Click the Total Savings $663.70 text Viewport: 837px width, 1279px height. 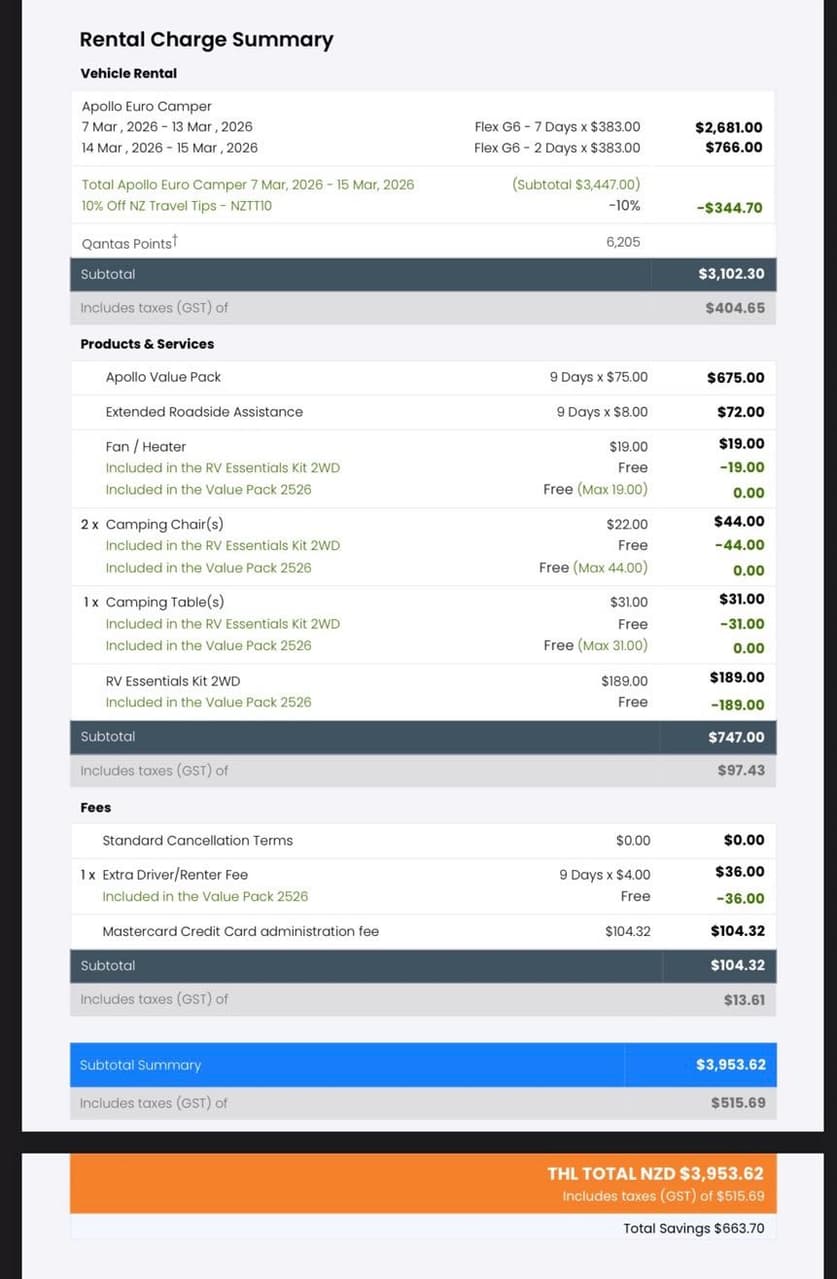(x=693, y=1228)
